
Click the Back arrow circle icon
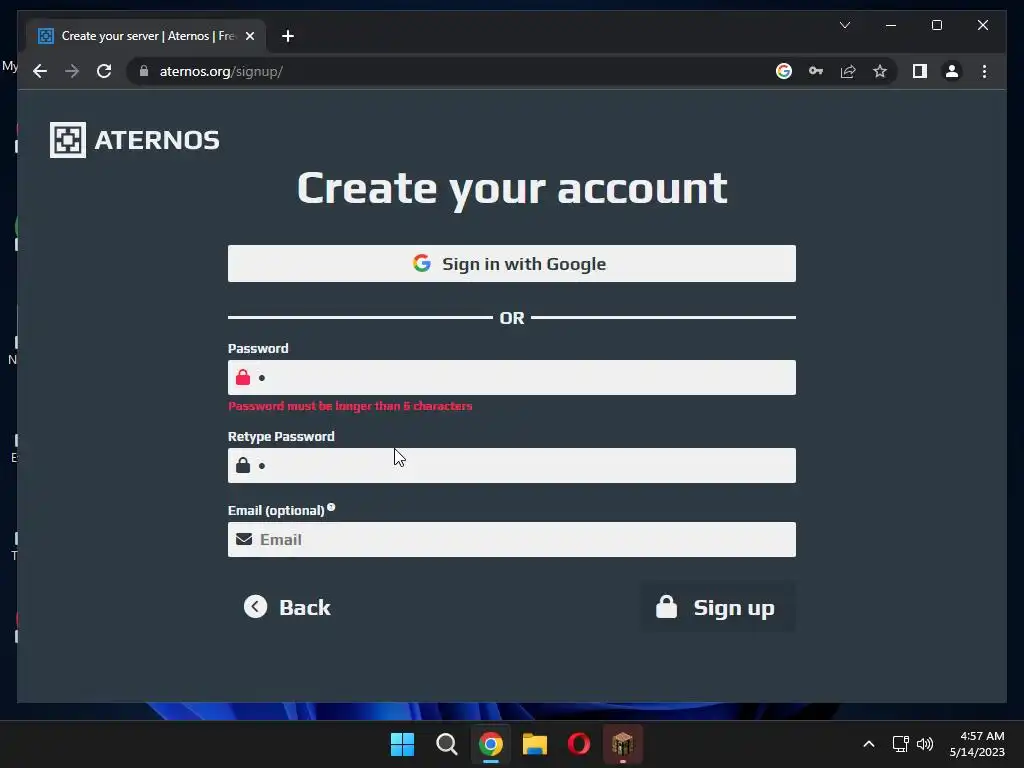click(x=255, y=607)
